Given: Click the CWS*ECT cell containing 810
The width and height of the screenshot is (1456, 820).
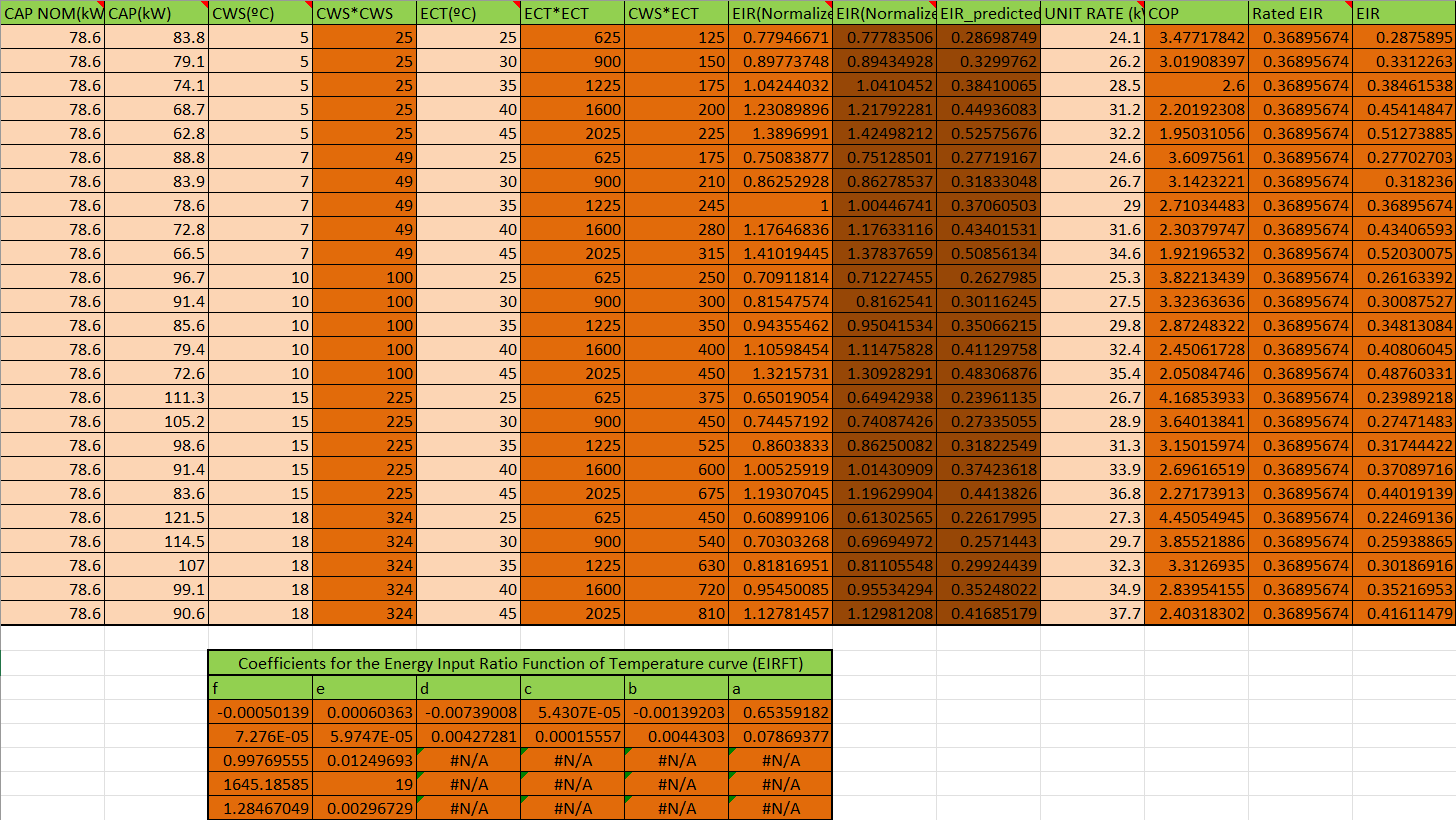Looking at the screenshot, I should pos(676,614).
